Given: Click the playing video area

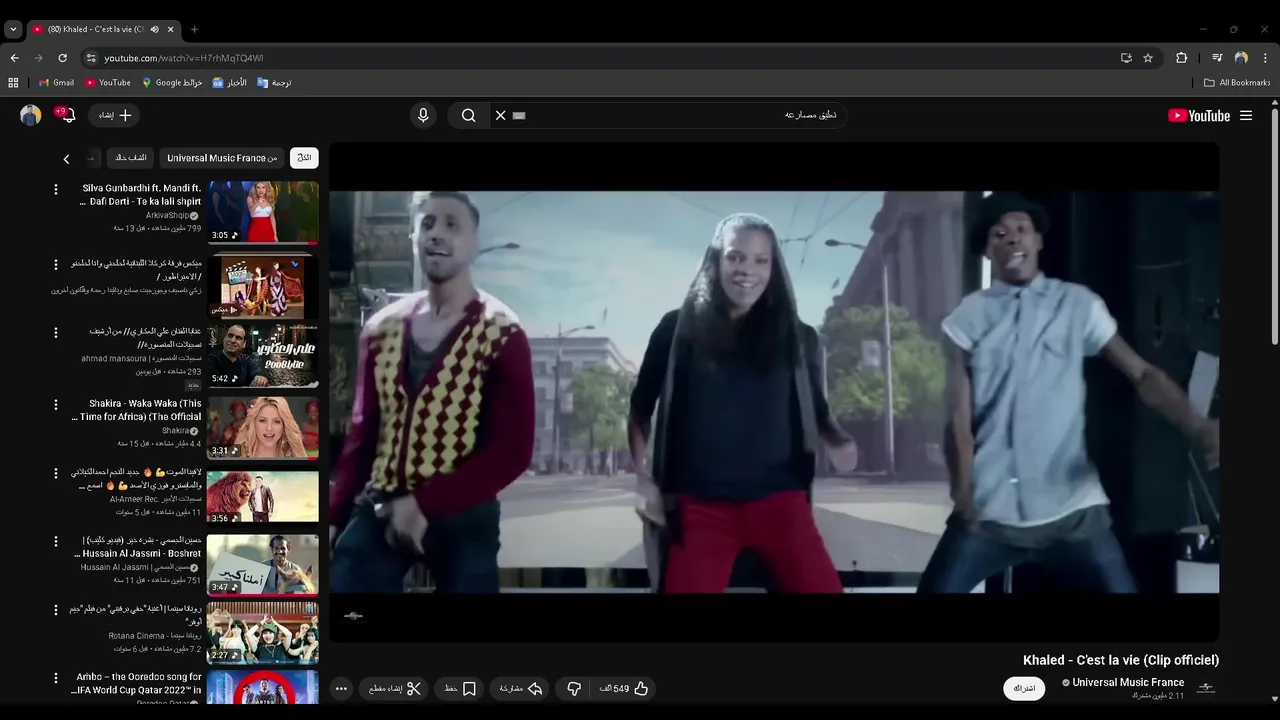Looking at the screenshot, I should [x=774, y=392].
